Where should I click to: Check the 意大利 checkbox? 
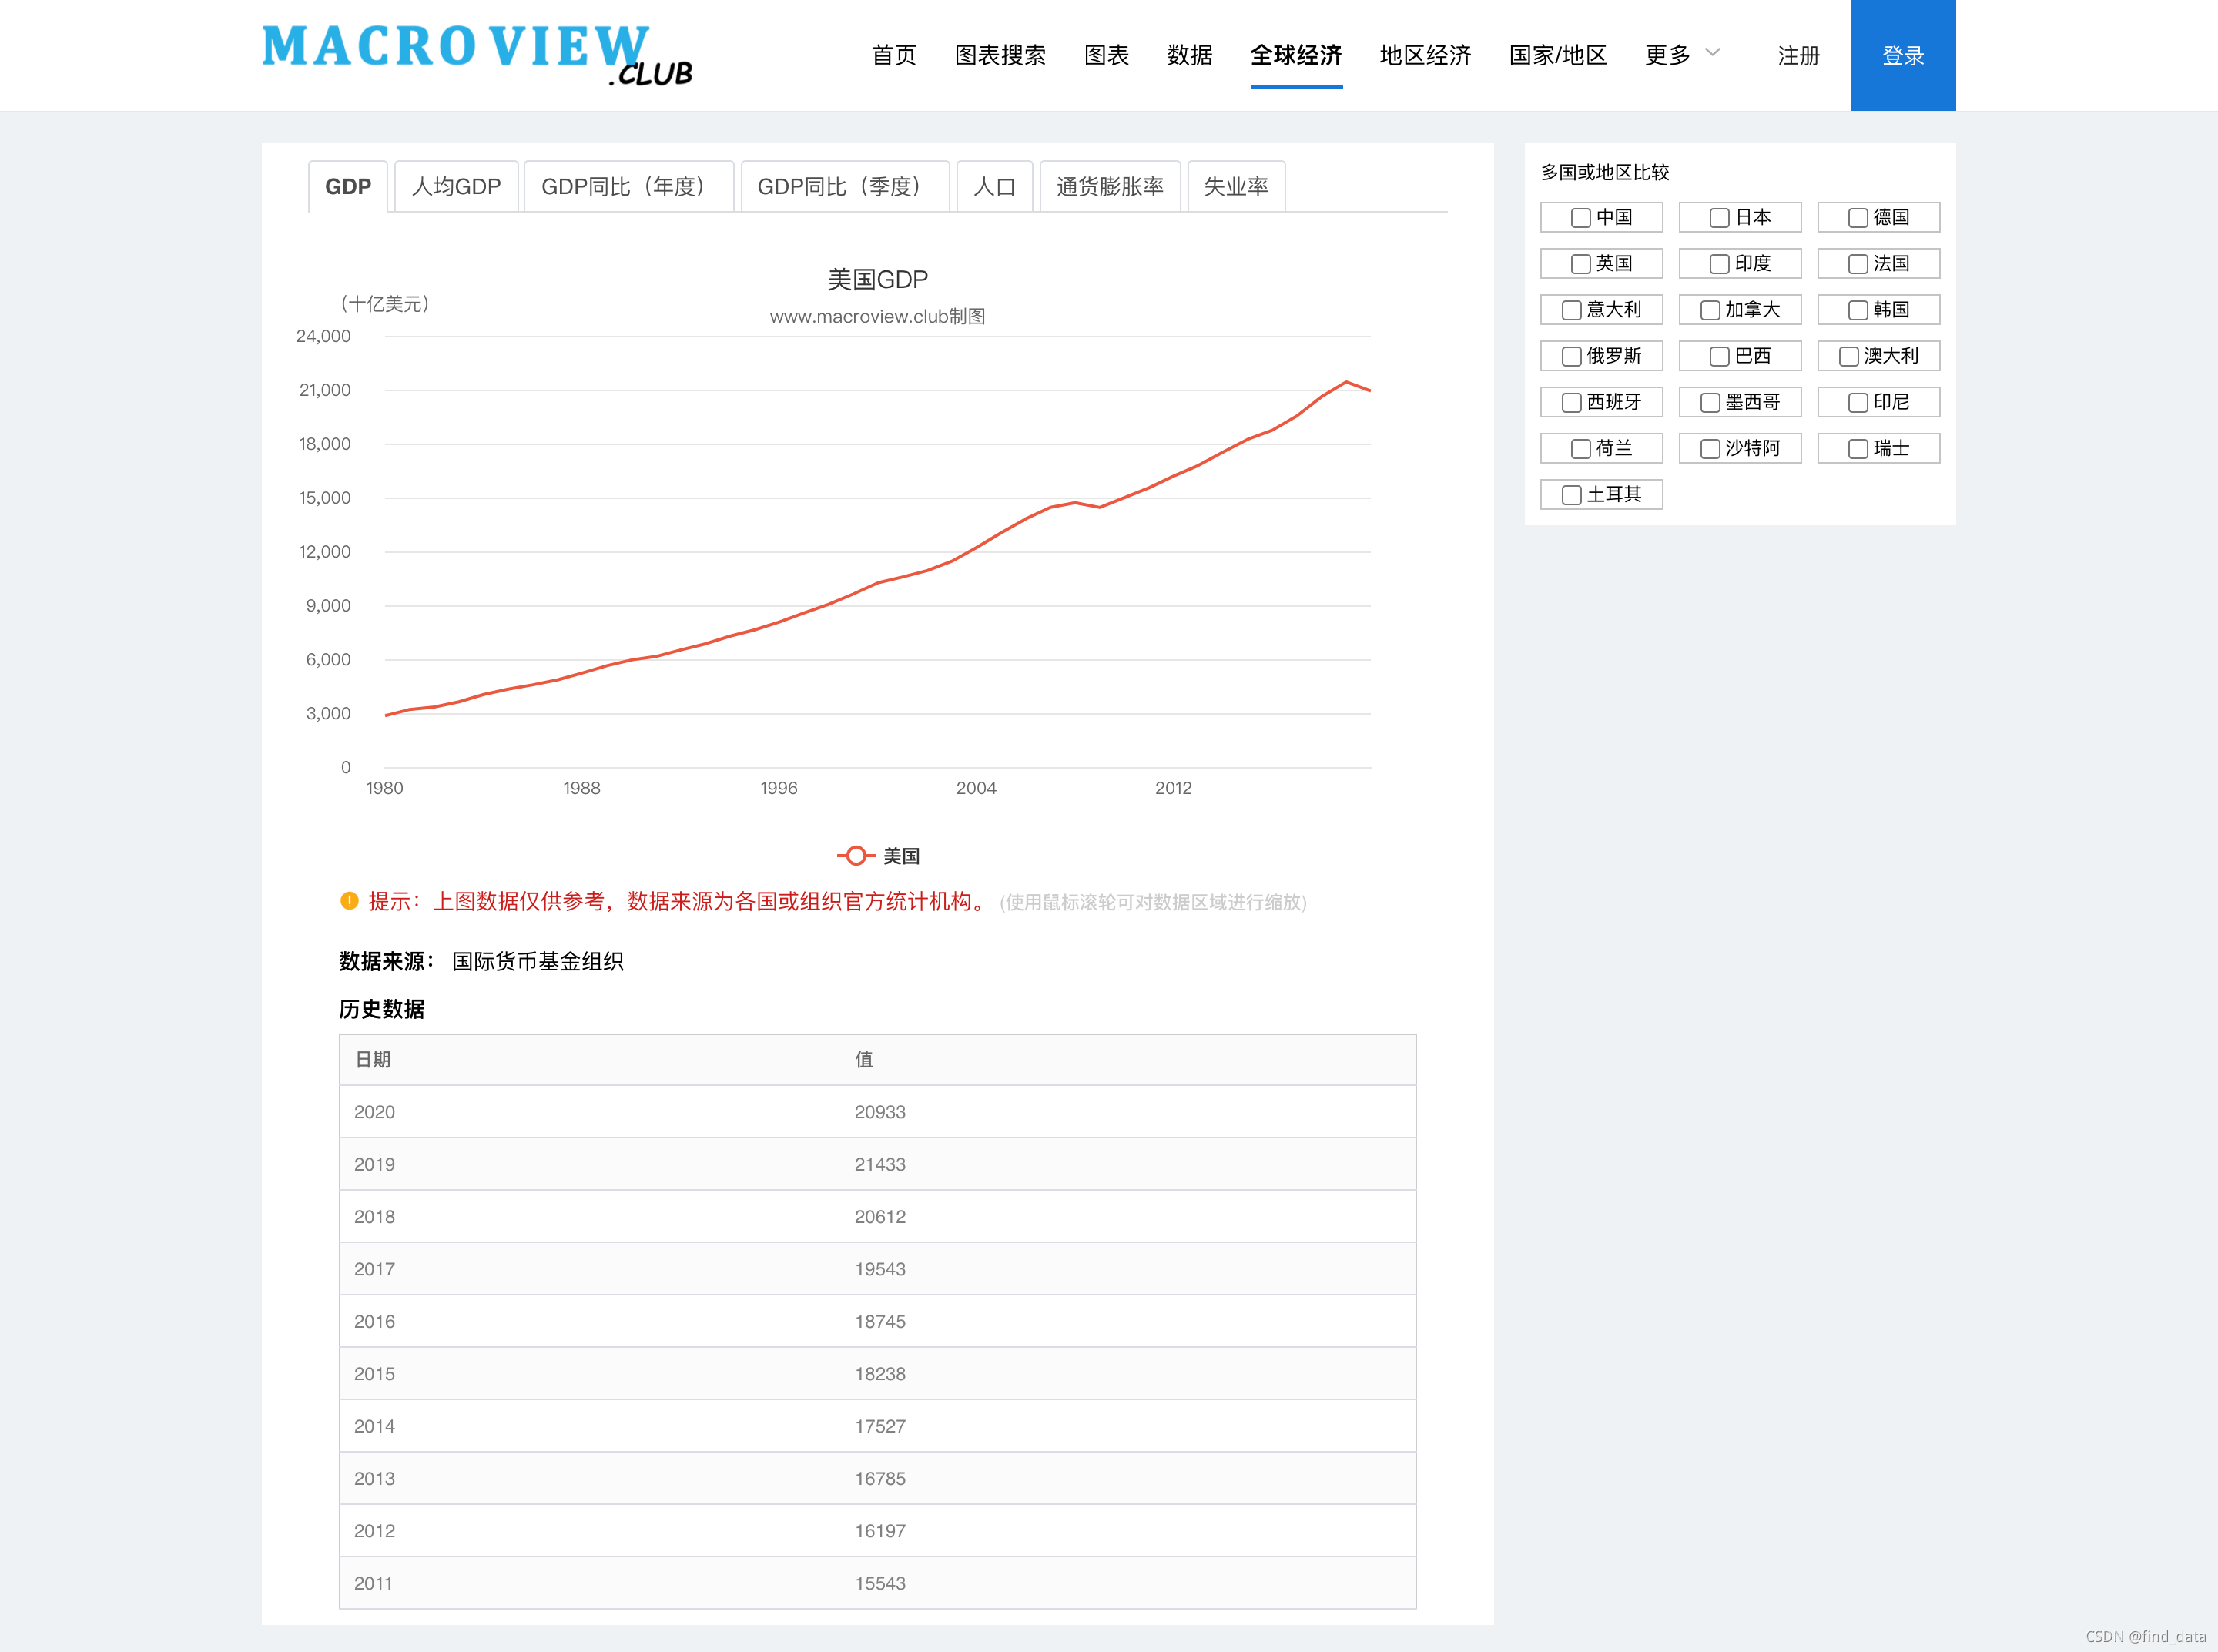(x=1572, y=310)
